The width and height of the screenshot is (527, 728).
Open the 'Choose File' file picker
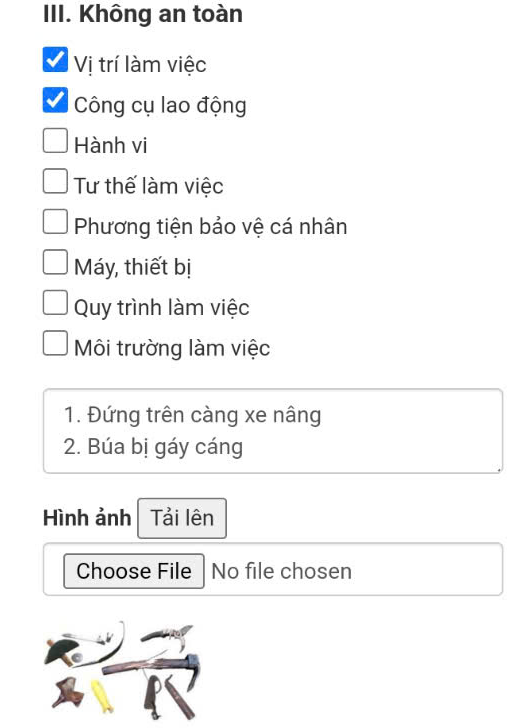(x=134, y=571)
